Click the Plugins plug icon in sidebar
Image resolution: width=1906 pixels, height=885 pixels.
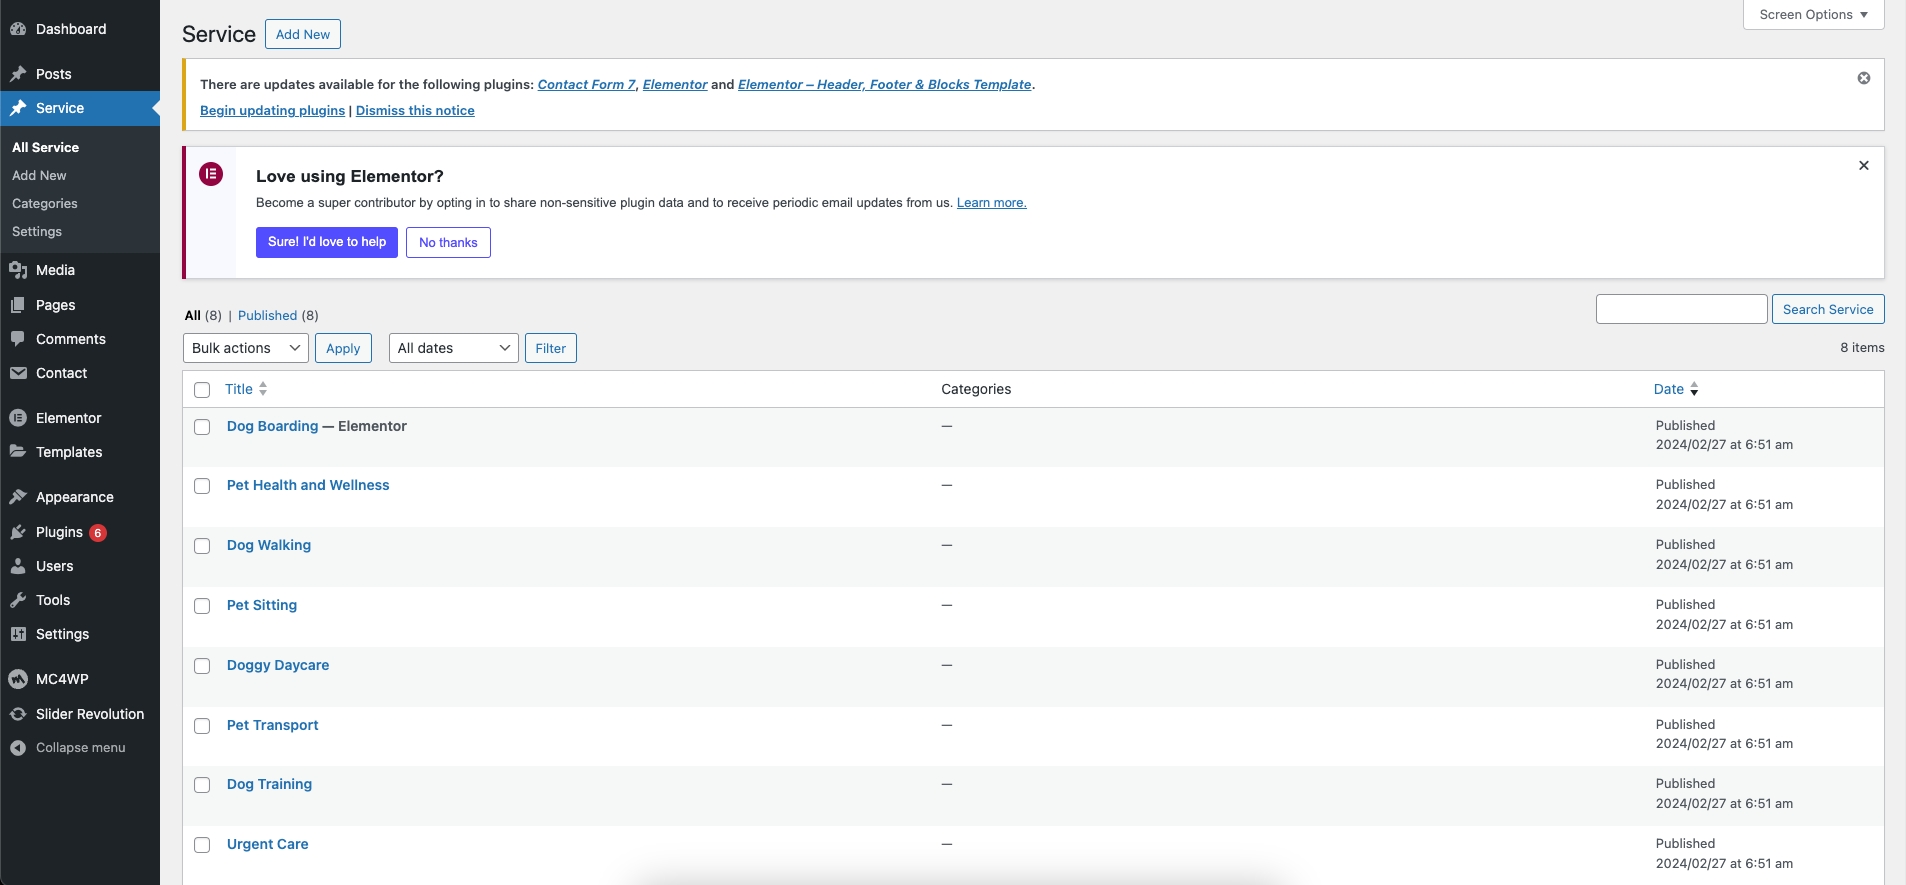click(18, 532)
